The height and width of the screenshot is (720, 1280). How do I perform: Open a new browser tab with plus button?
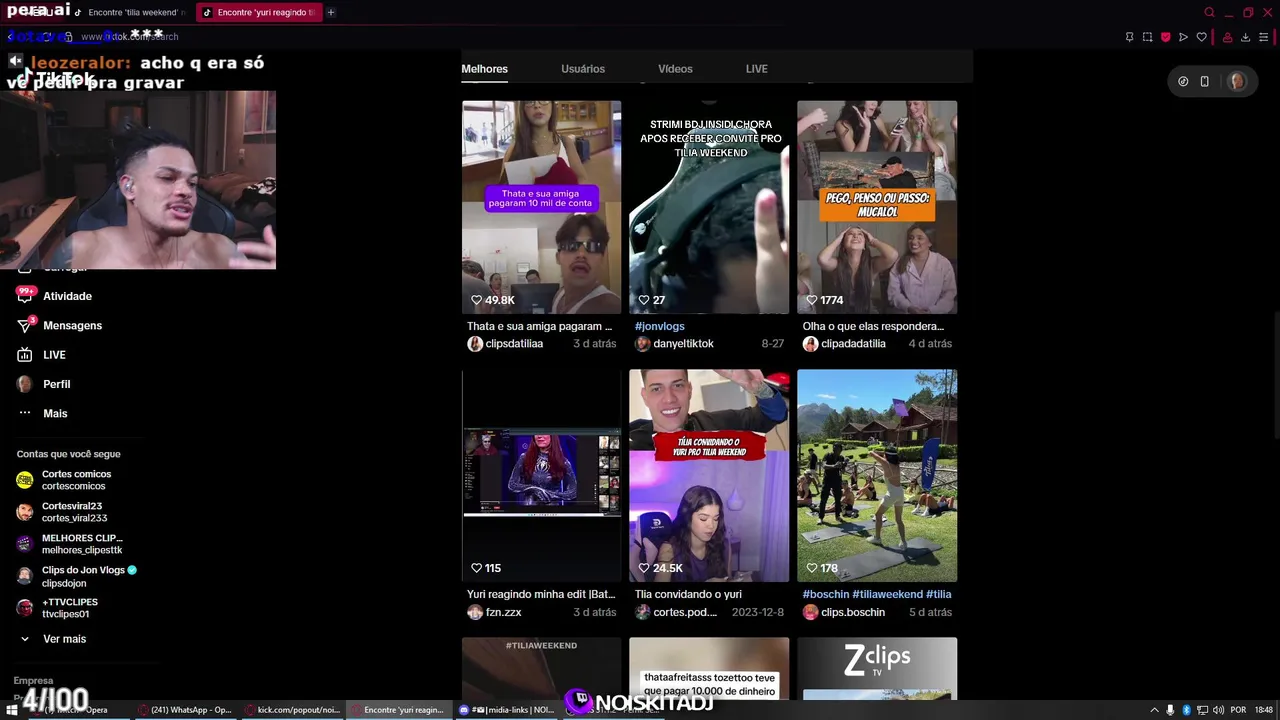(331, 13)
